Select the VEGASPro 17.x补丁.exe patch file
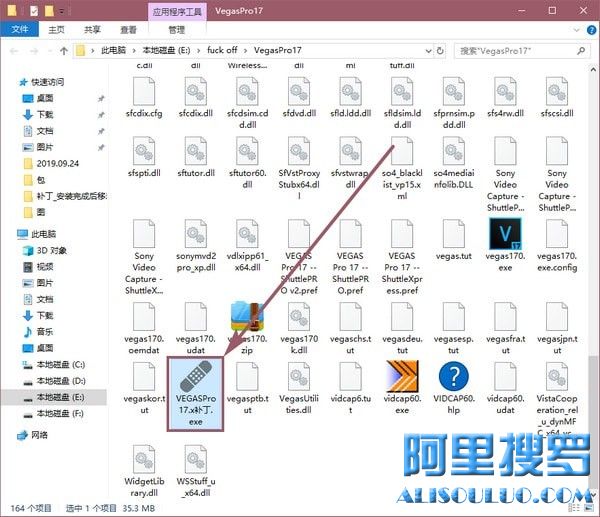 (196, 394)
